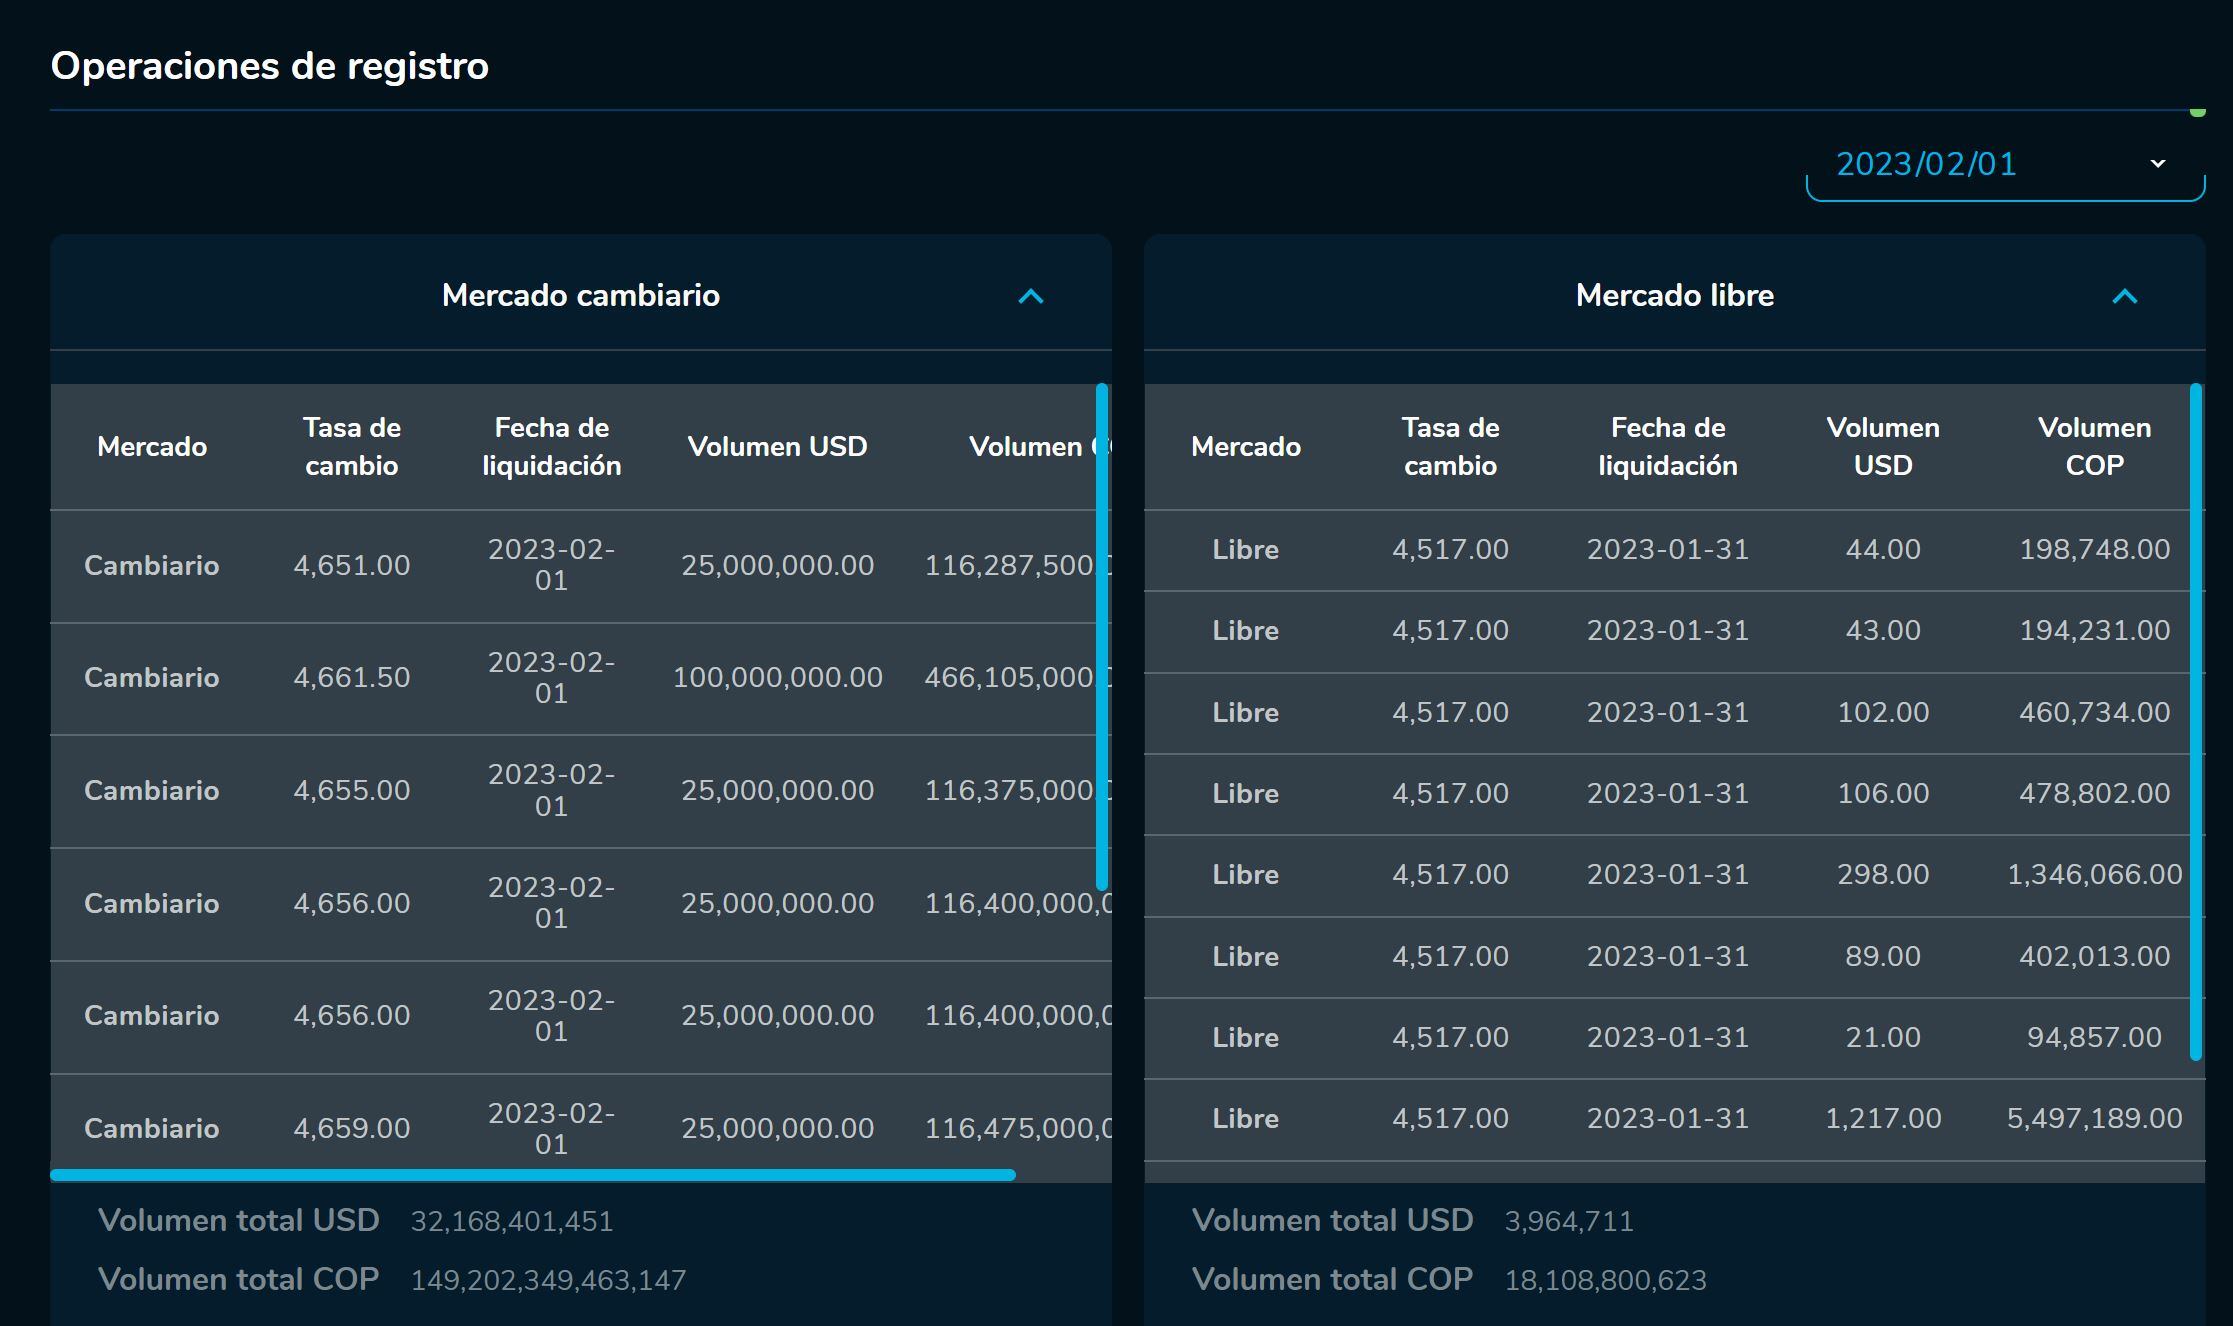Screen dimensions: 2233x1326
Task: Click the Mercado header in Mercado libre table
Action: (1245, 446)
